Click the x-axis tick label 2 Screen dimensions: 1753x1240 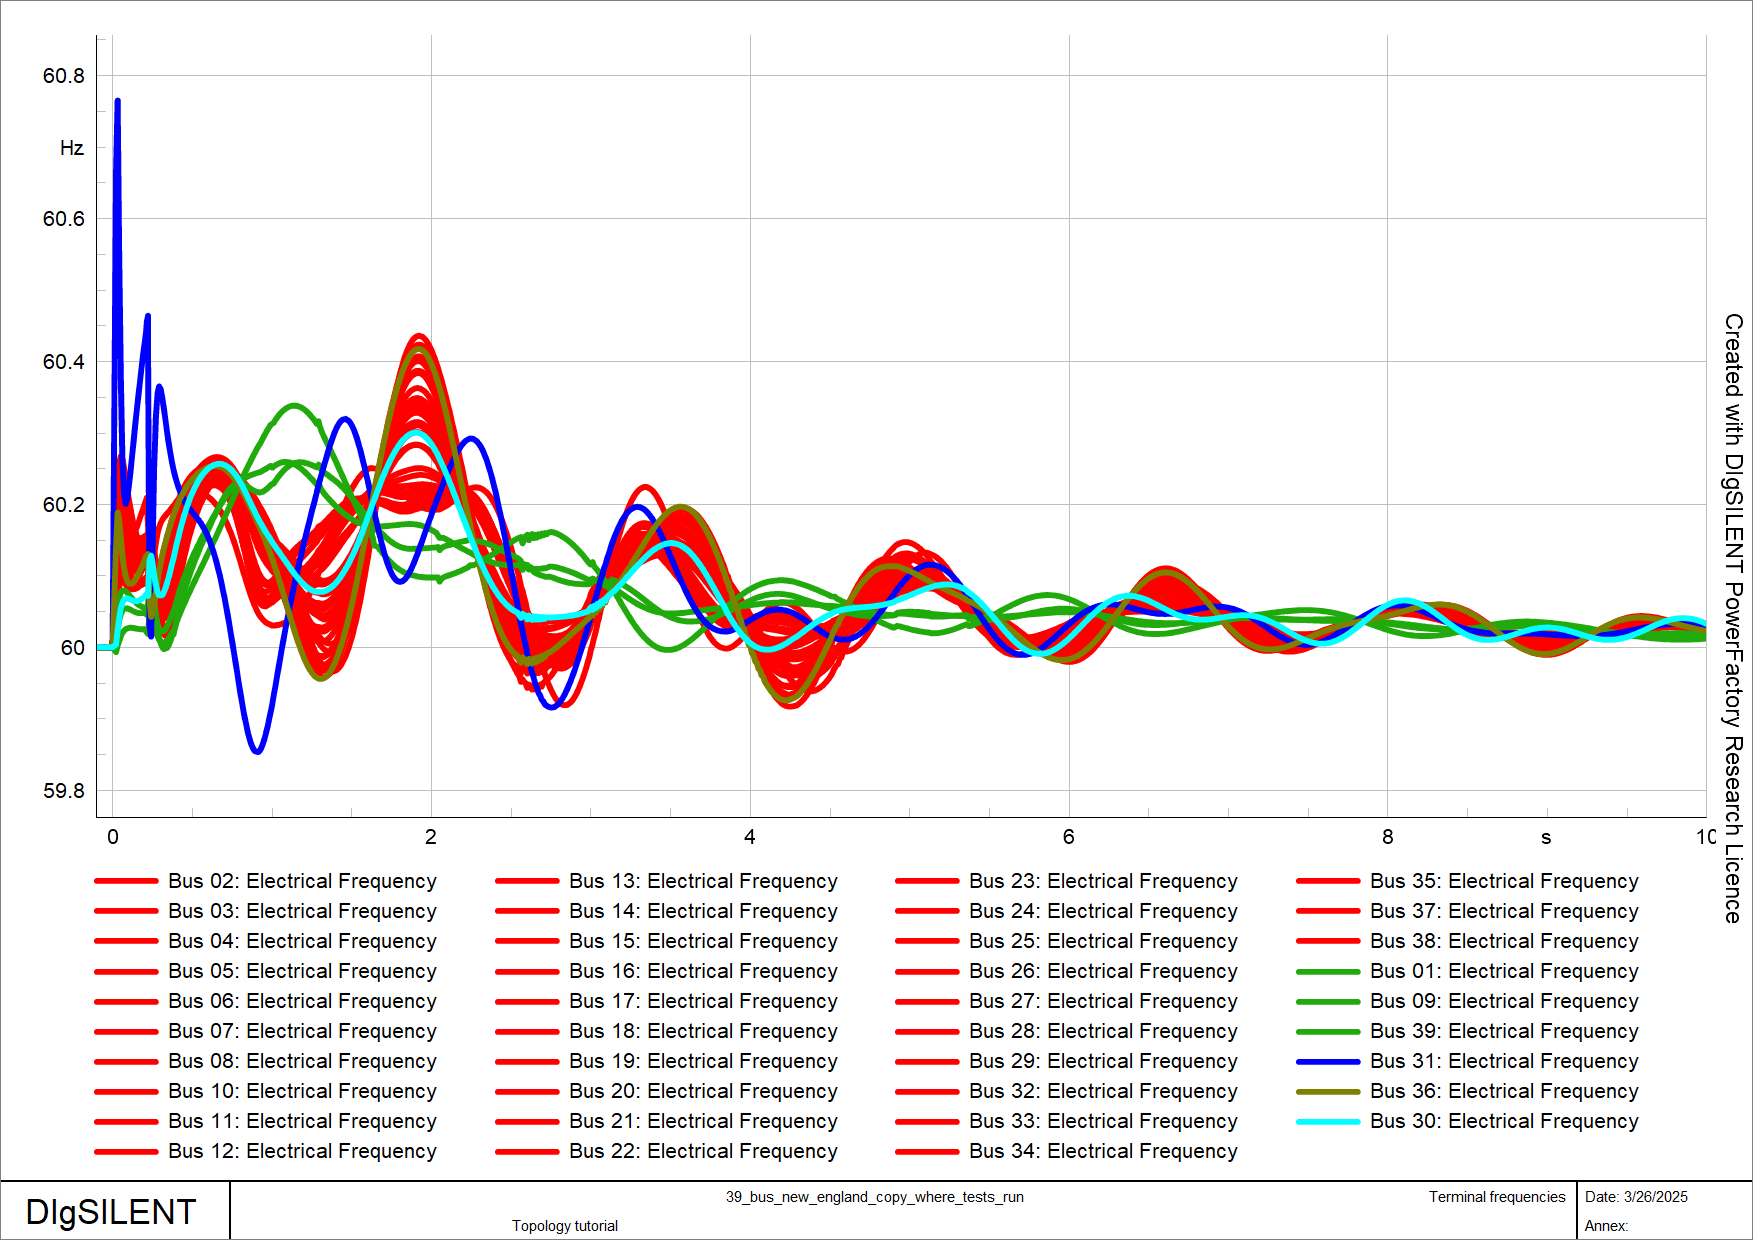[x=431, y=837]
